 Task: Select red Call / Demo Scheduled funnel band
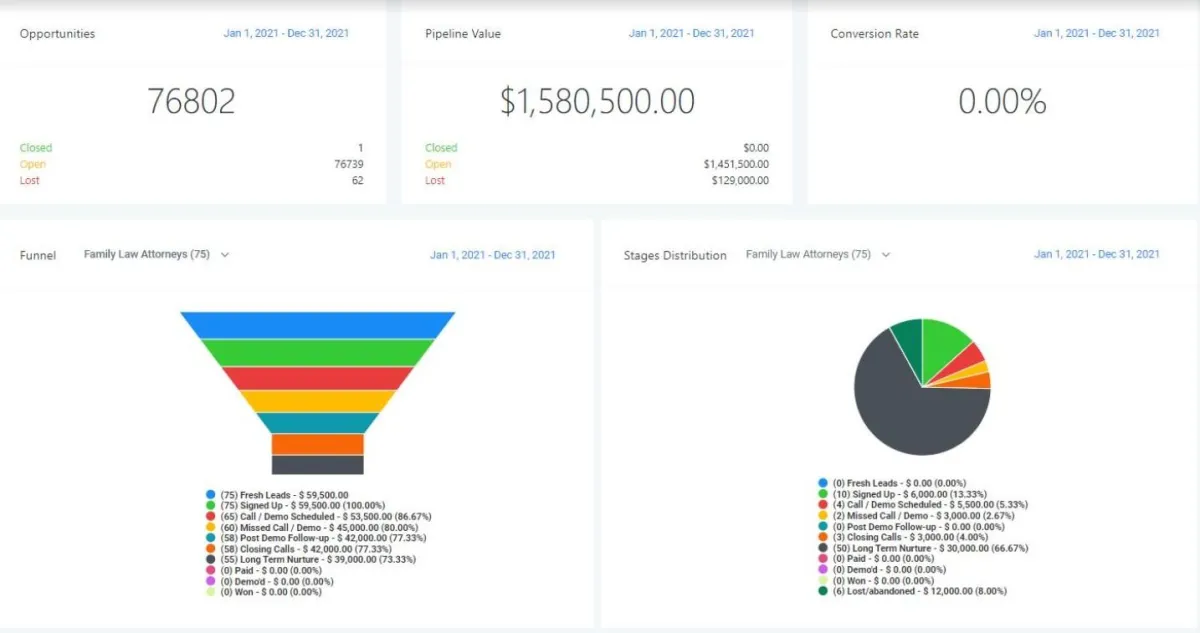pyautogui.click(x=318, y=378)
